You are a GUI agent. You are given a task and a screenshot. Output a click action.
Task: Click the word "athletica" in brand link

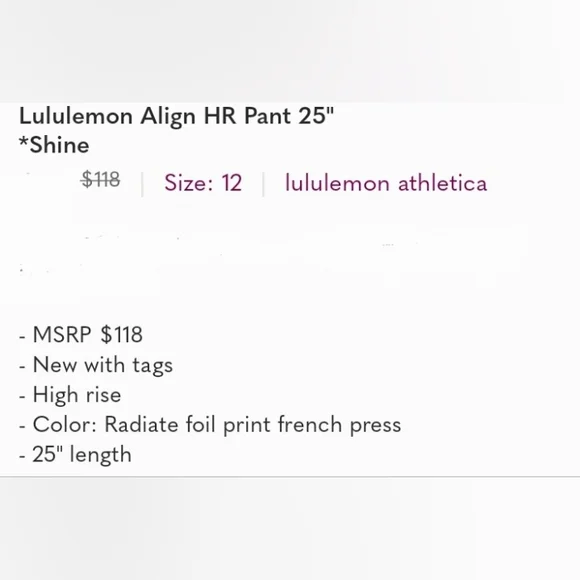pyautogui.click(x=442, y=183)
